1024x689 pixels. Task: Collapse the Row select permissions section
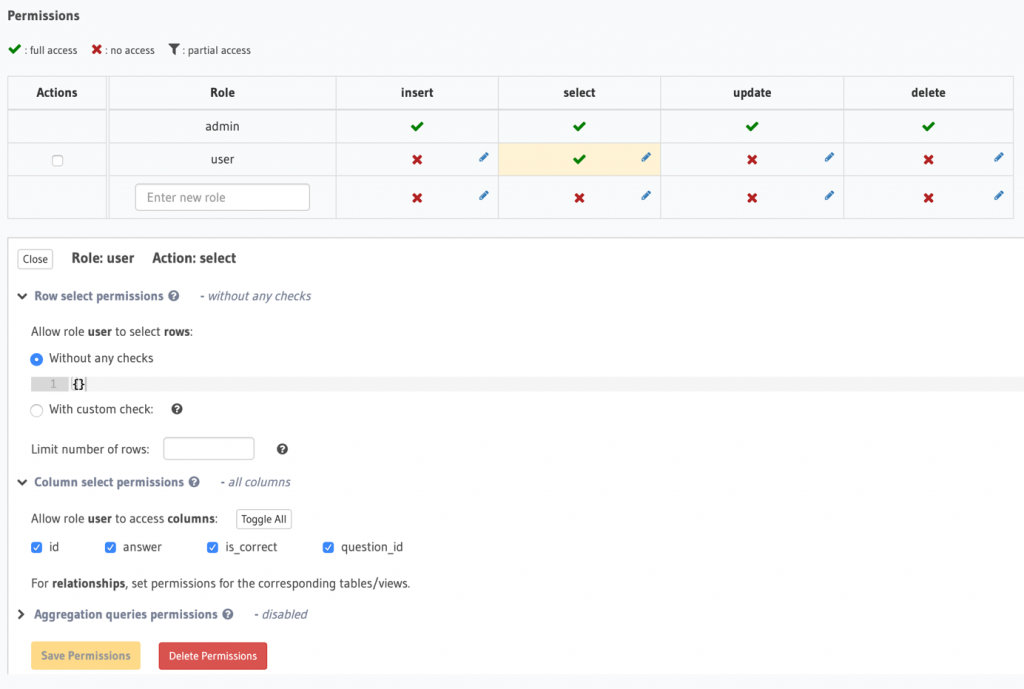tap(22, 296)
